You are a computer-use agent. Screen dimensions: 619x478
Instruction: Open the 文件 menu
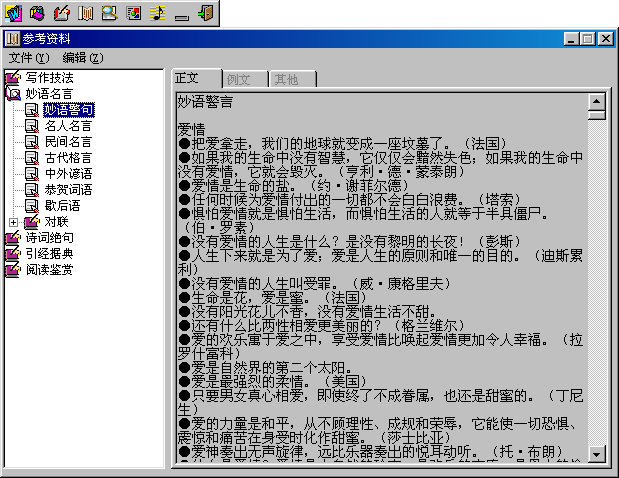28,57
